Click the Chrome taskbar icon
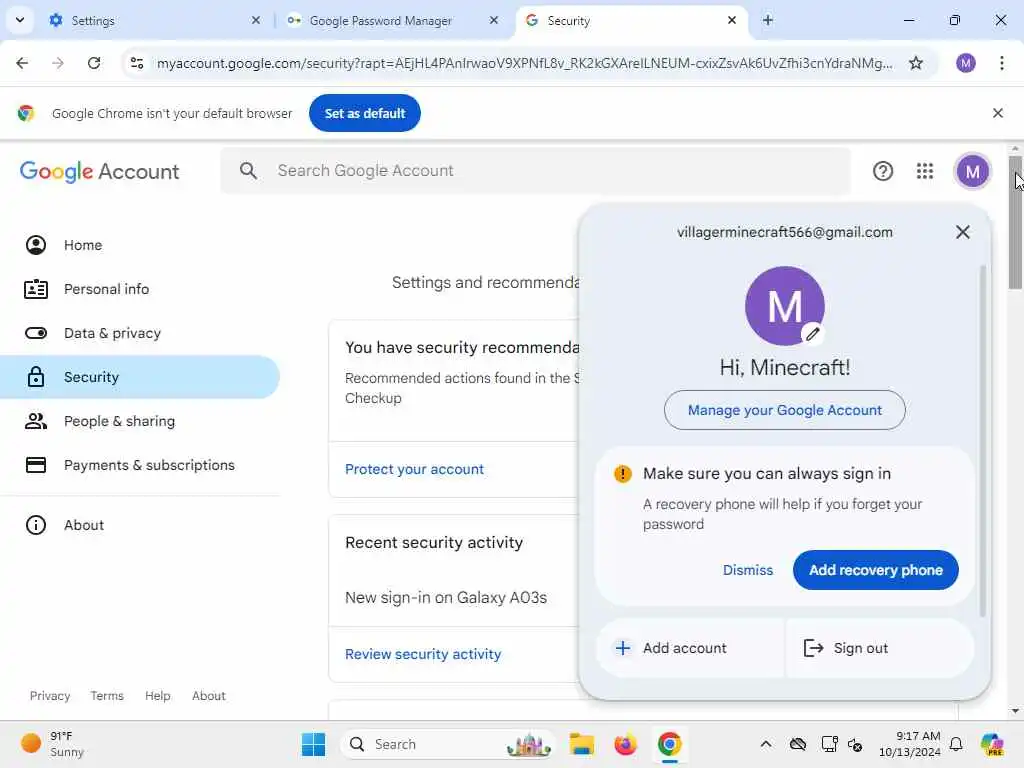The height and width of the screenshot is (768, 1024). point(669,744)
